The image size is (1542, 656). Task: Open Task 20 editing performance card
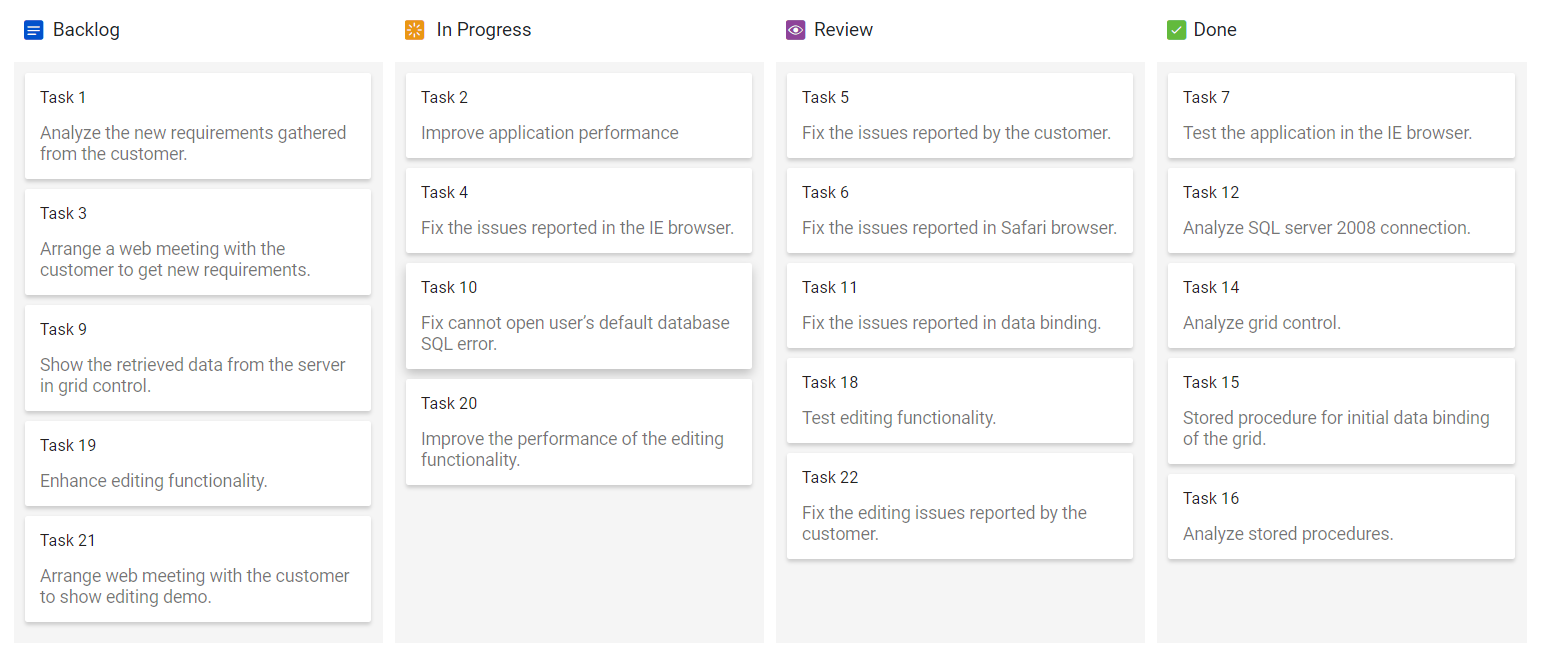[579, 432]
